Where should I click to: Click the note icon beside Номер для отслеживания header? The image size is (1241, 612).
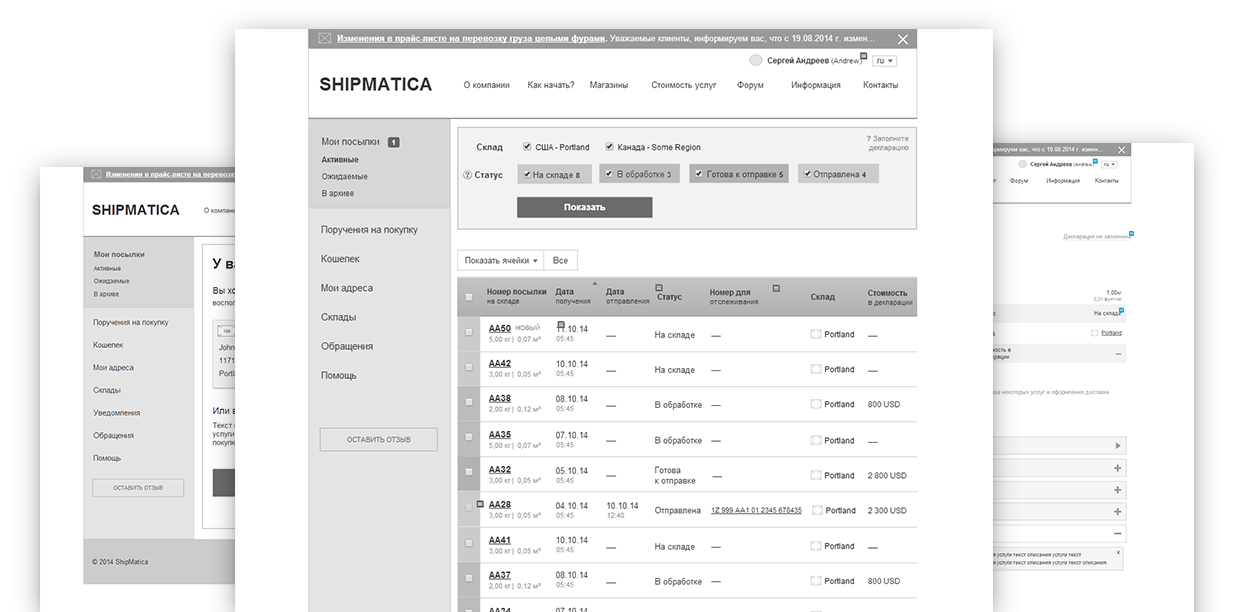[776, 289]
